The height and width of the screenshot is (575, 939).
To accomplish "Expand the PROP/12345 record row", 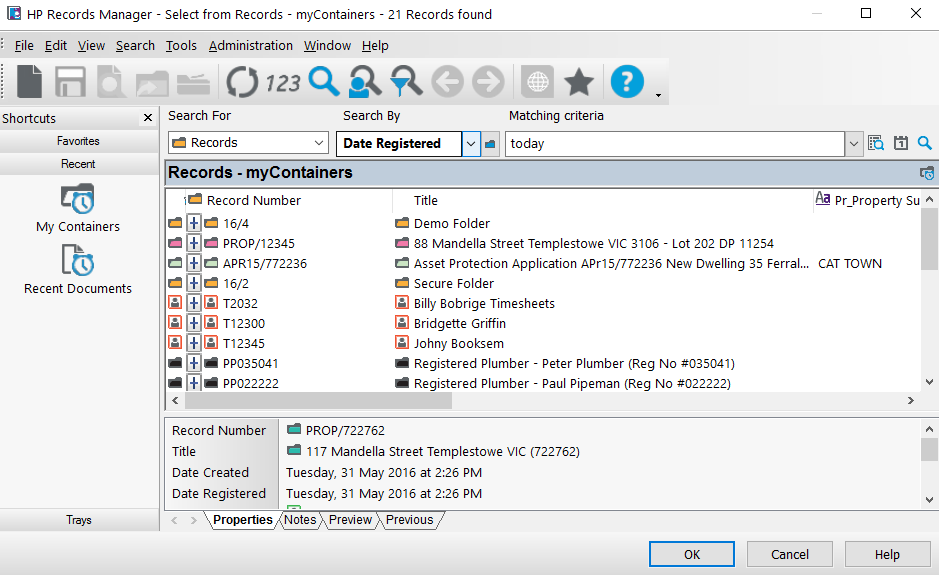I will point(194,244).
